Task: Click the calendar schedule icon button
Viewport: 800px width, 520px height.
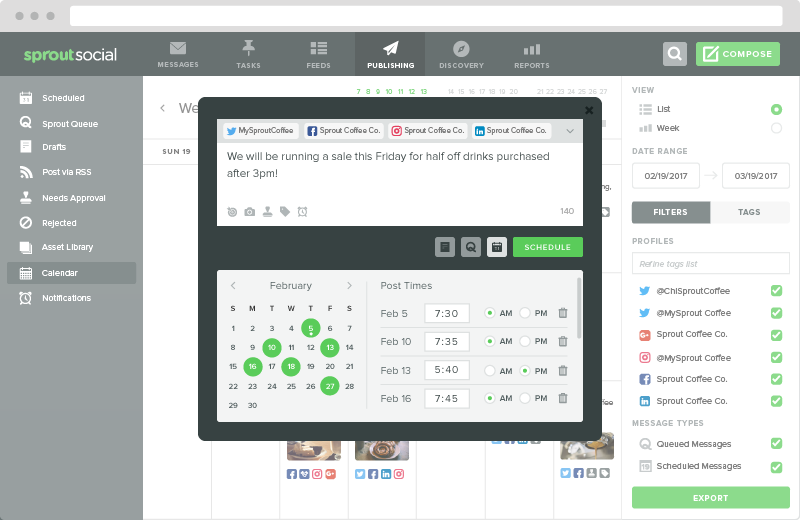Action: point(497,247)
